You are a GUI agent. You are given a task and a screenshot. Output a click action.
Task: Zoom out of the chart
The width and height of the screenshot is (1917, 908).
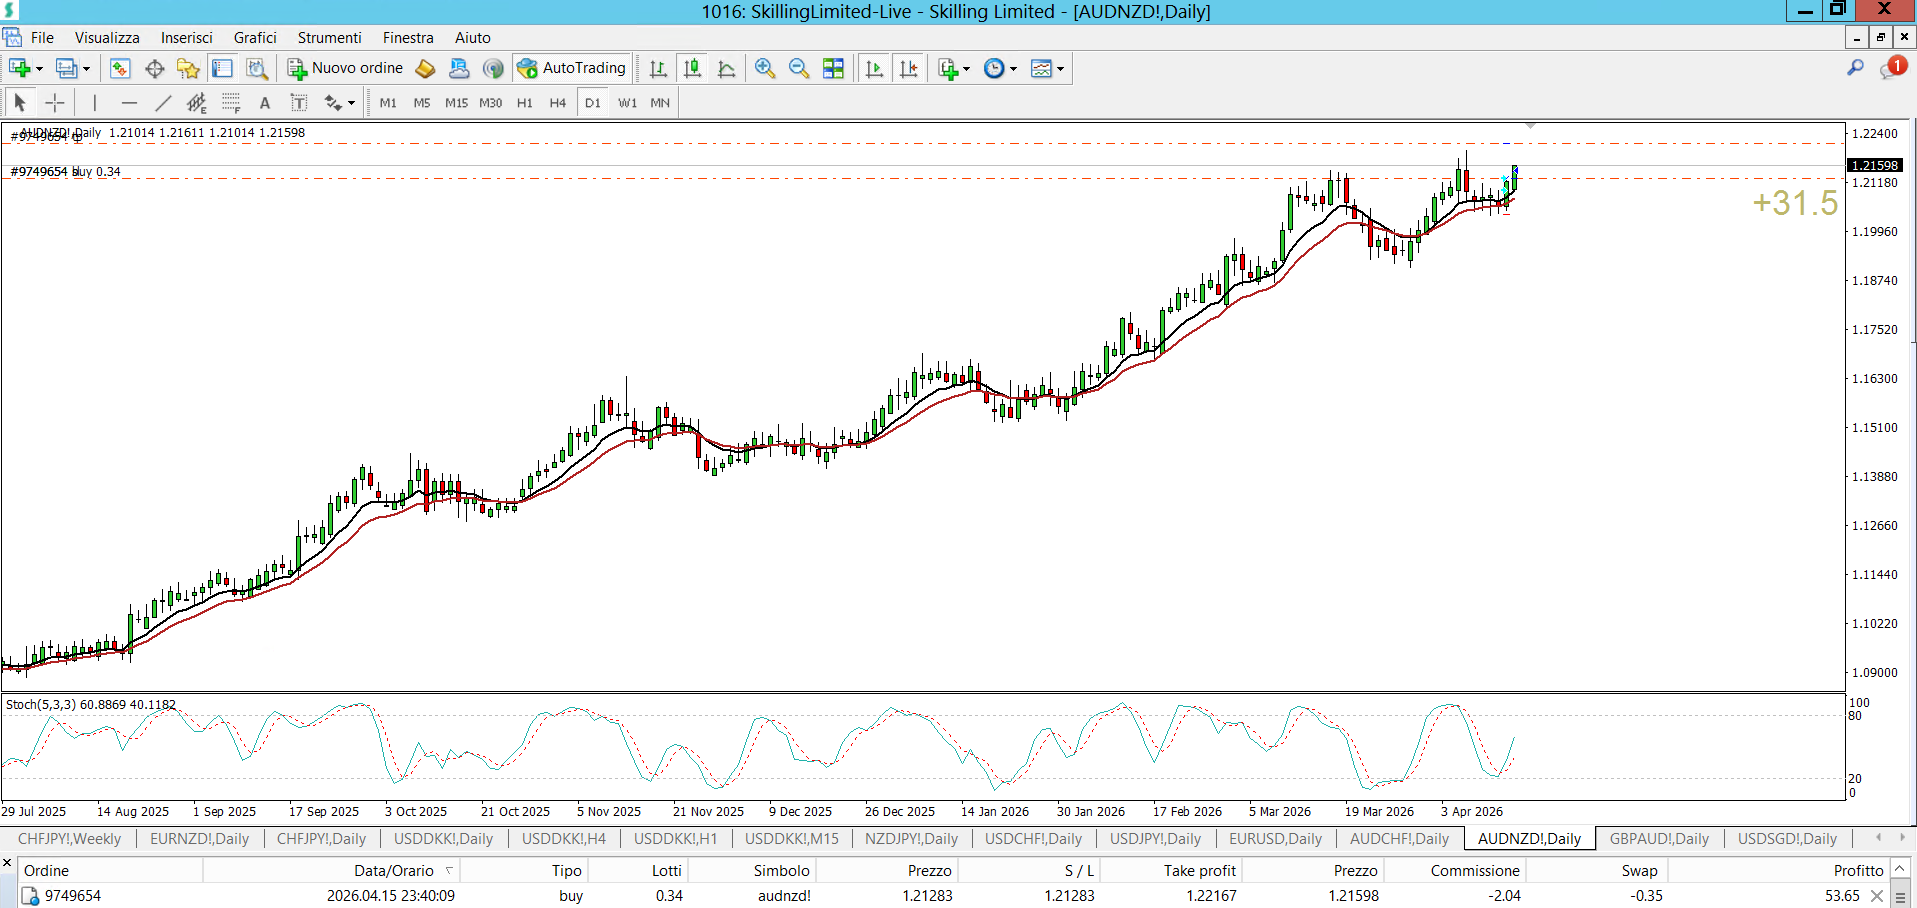pyautogui.click(x=799, y=68)
